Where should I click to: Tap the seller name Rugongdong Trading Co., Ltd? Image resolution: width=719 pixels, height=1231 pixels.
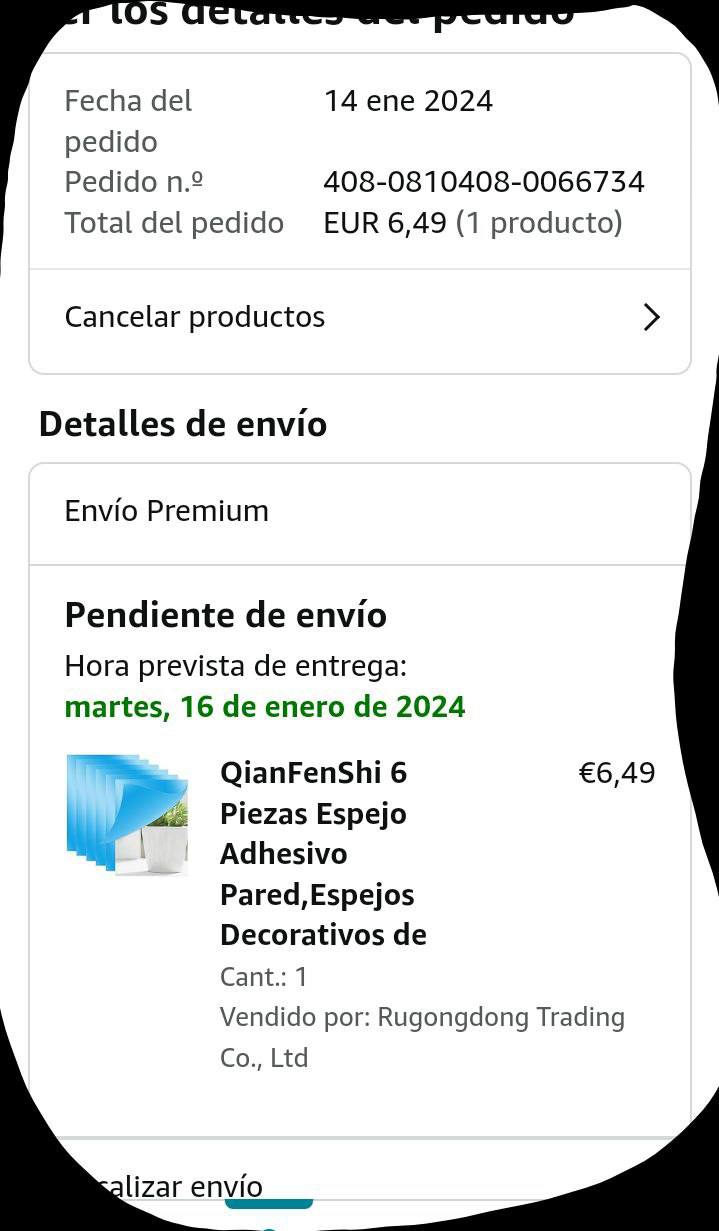(x=422, y=1037)
